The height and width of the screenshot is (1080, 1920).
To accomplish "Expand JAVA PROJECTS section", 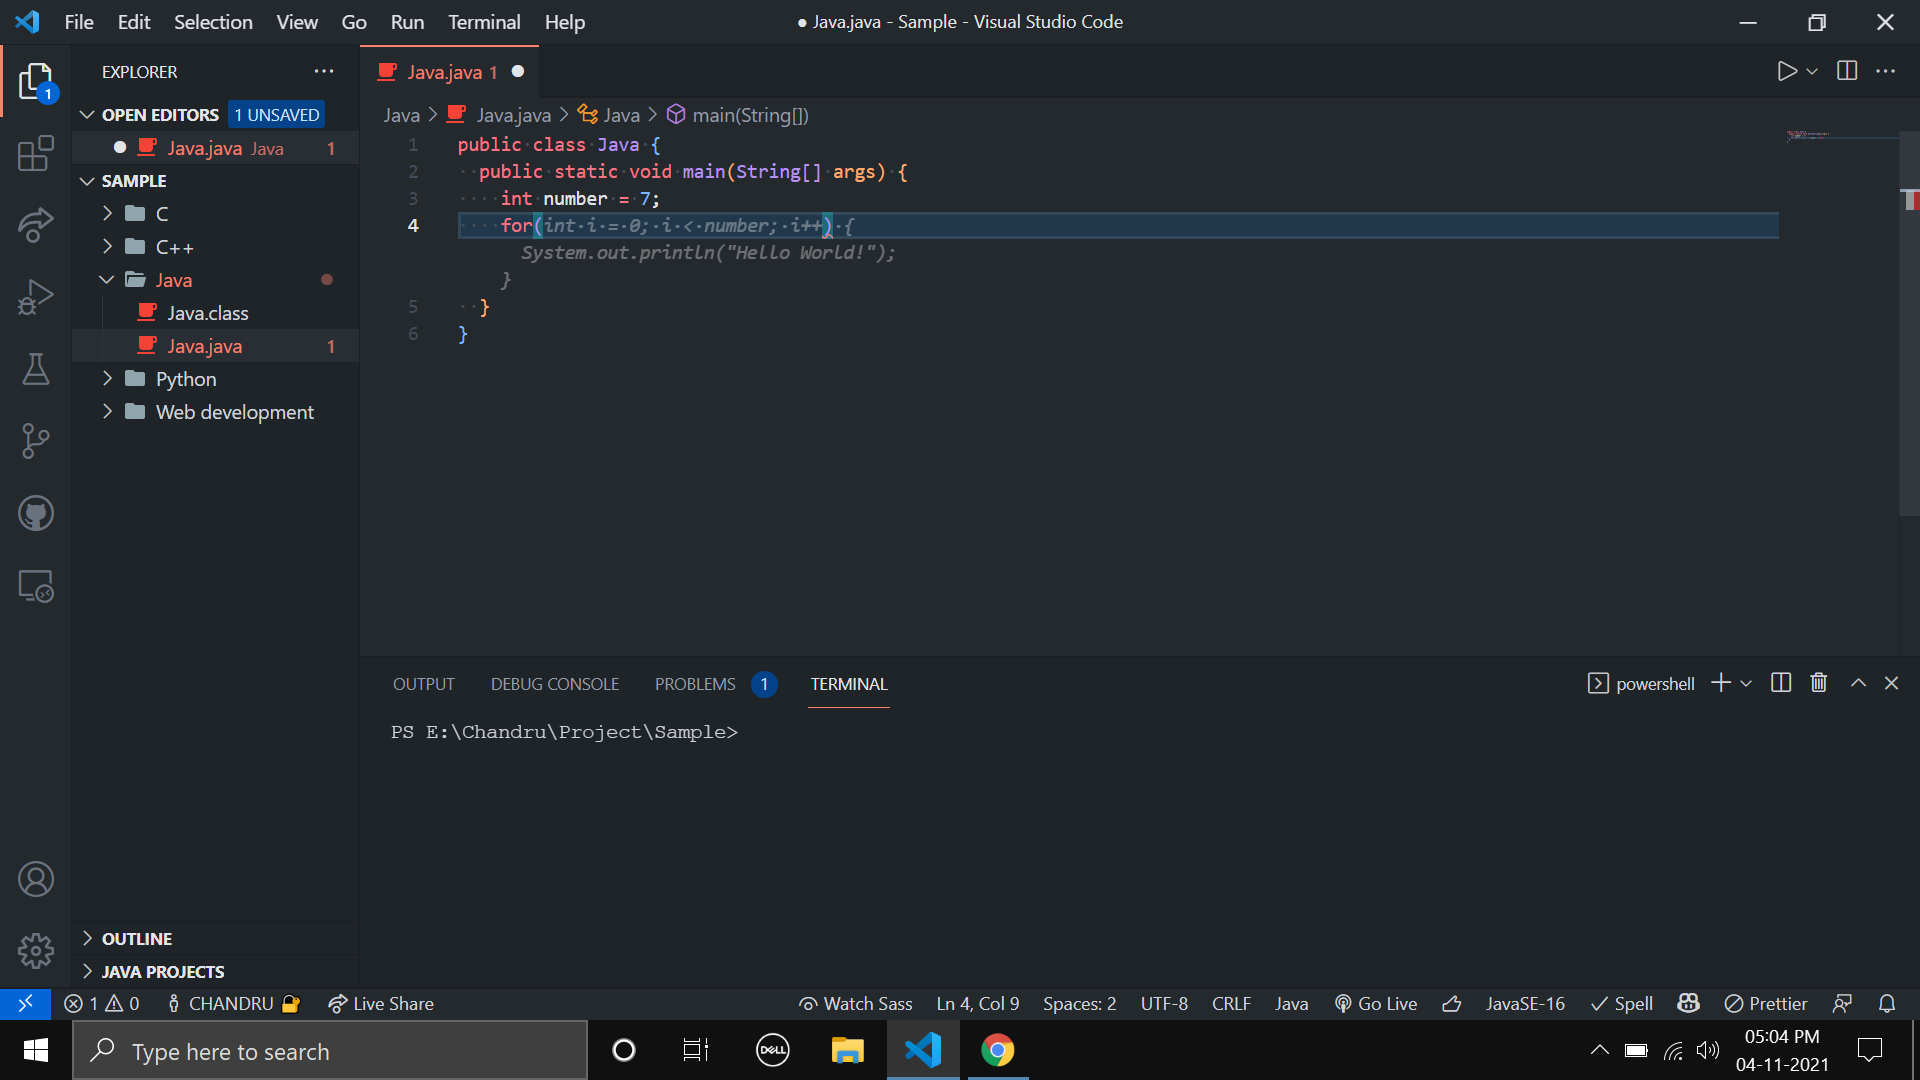I will pos(215,971).
